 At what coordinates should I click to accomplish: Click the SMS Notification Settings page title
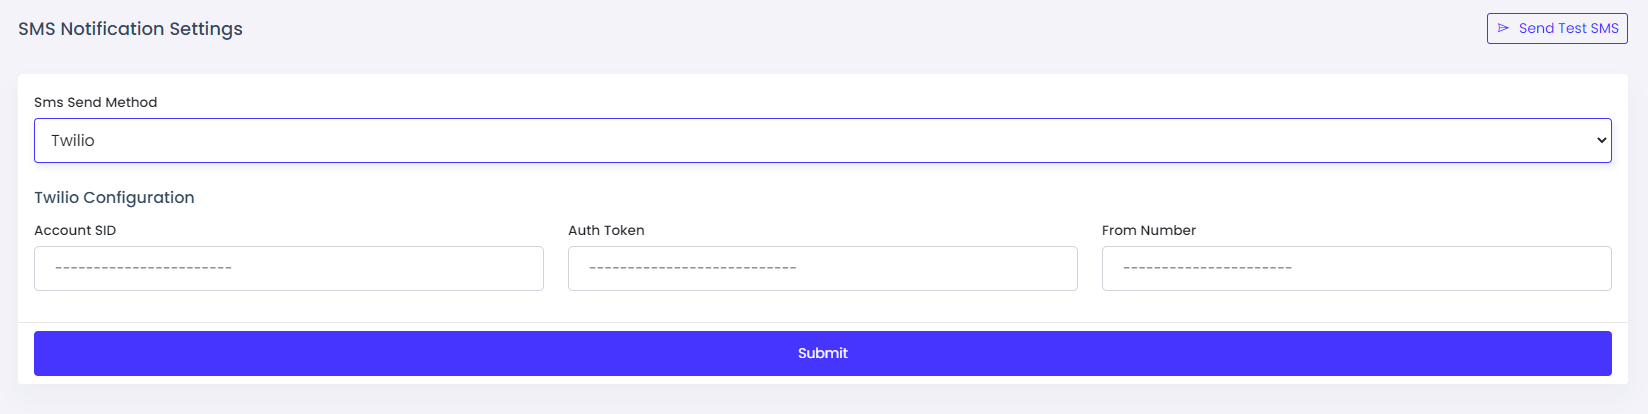(130, 29)
